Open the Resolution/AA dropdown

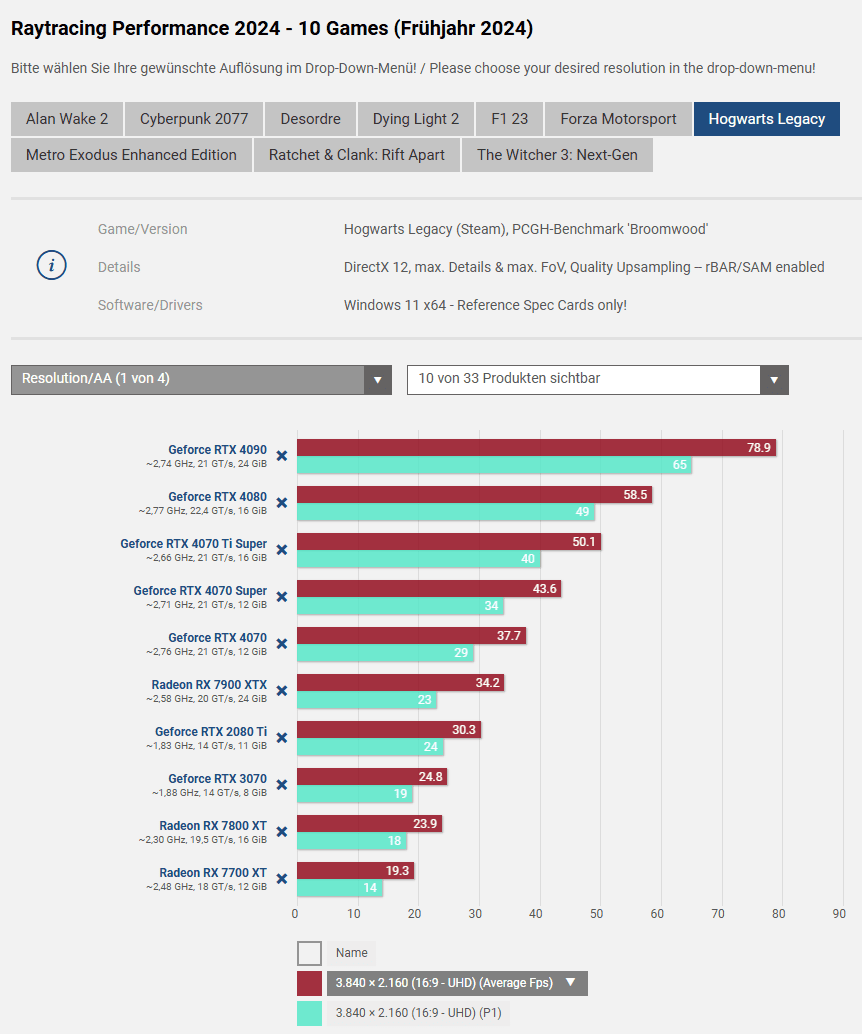201,379
